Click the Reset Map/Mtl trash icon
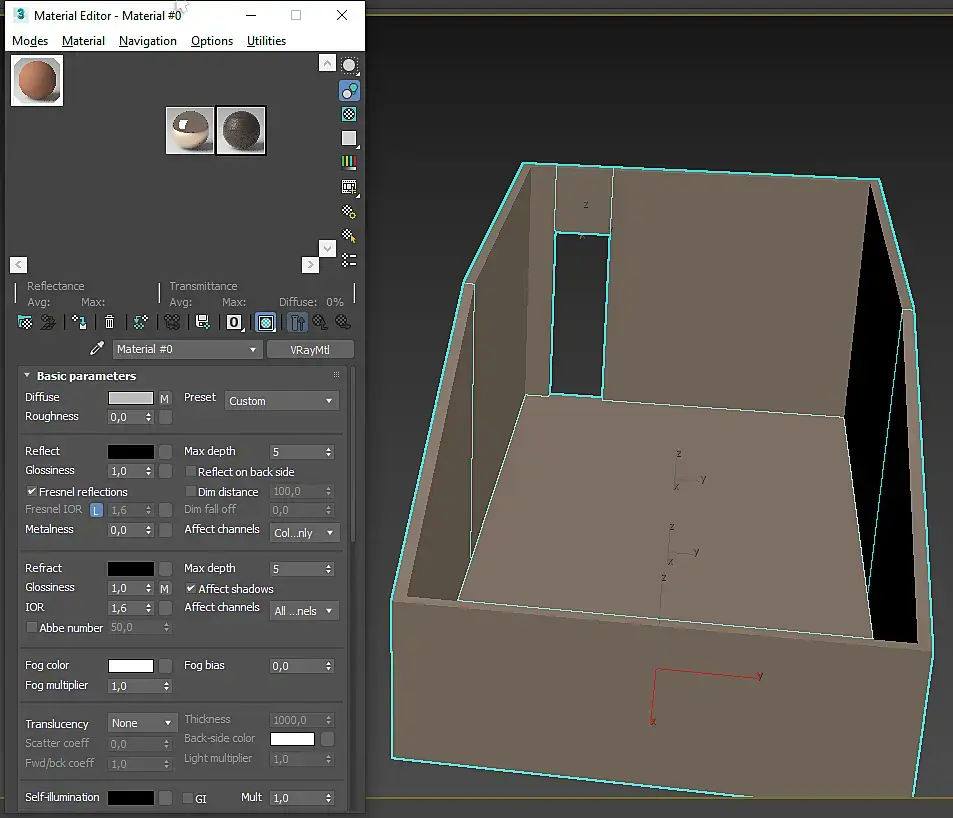 click(110, 322)
